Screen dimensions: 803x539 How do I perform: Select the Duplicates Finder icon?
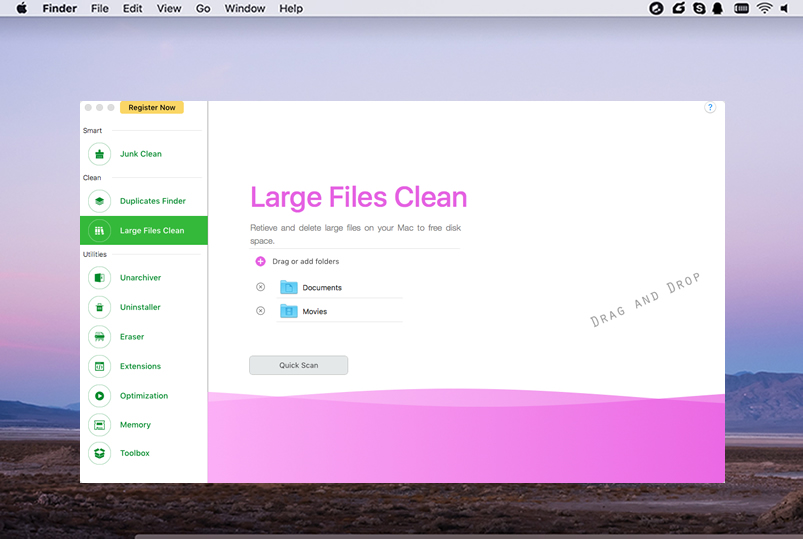(100, 201)
